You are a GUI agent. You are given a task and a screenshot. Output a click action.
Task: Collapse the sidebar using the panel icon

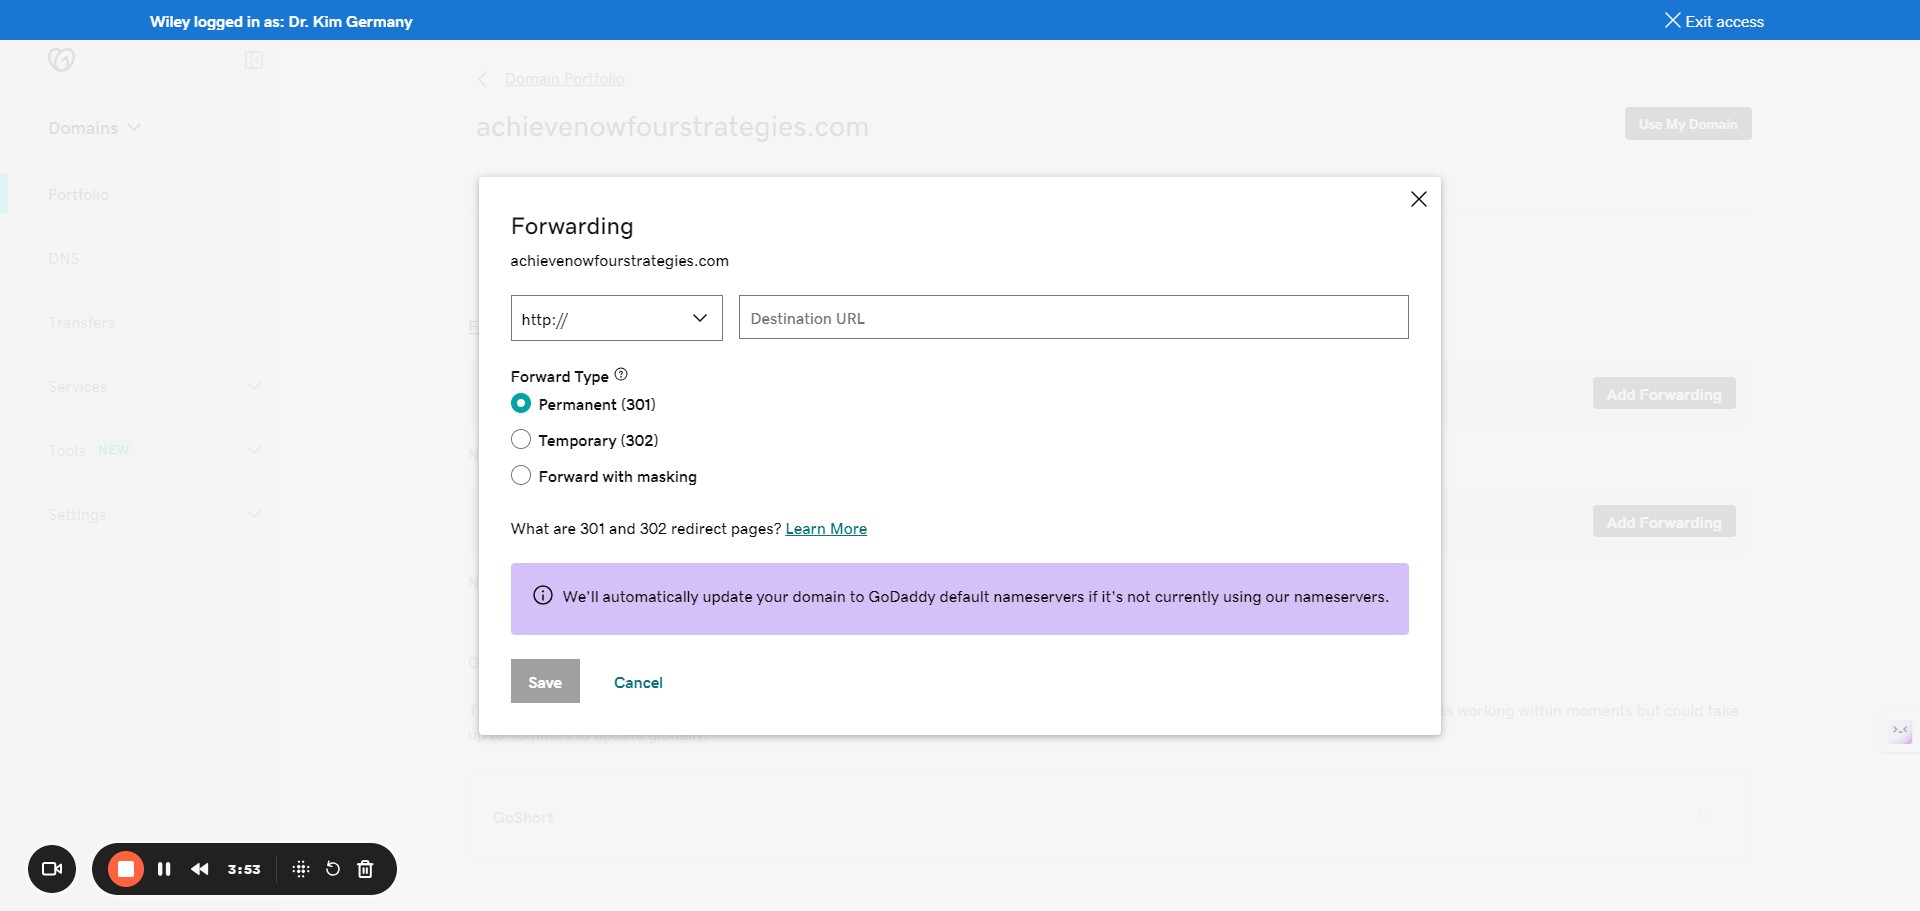pyautogui.click(x=253, y=60)
